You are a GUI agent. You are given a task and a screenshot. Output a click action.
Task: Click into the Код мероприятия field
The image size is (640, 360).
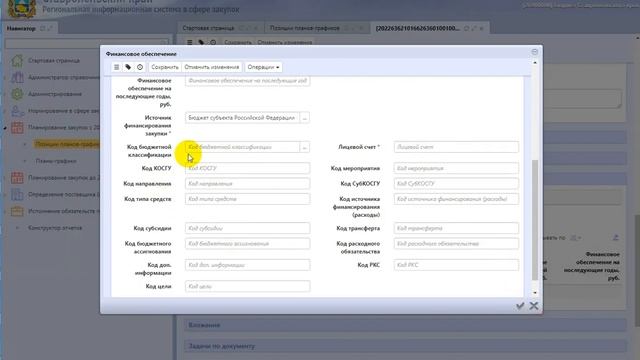(x=456, y=168)
